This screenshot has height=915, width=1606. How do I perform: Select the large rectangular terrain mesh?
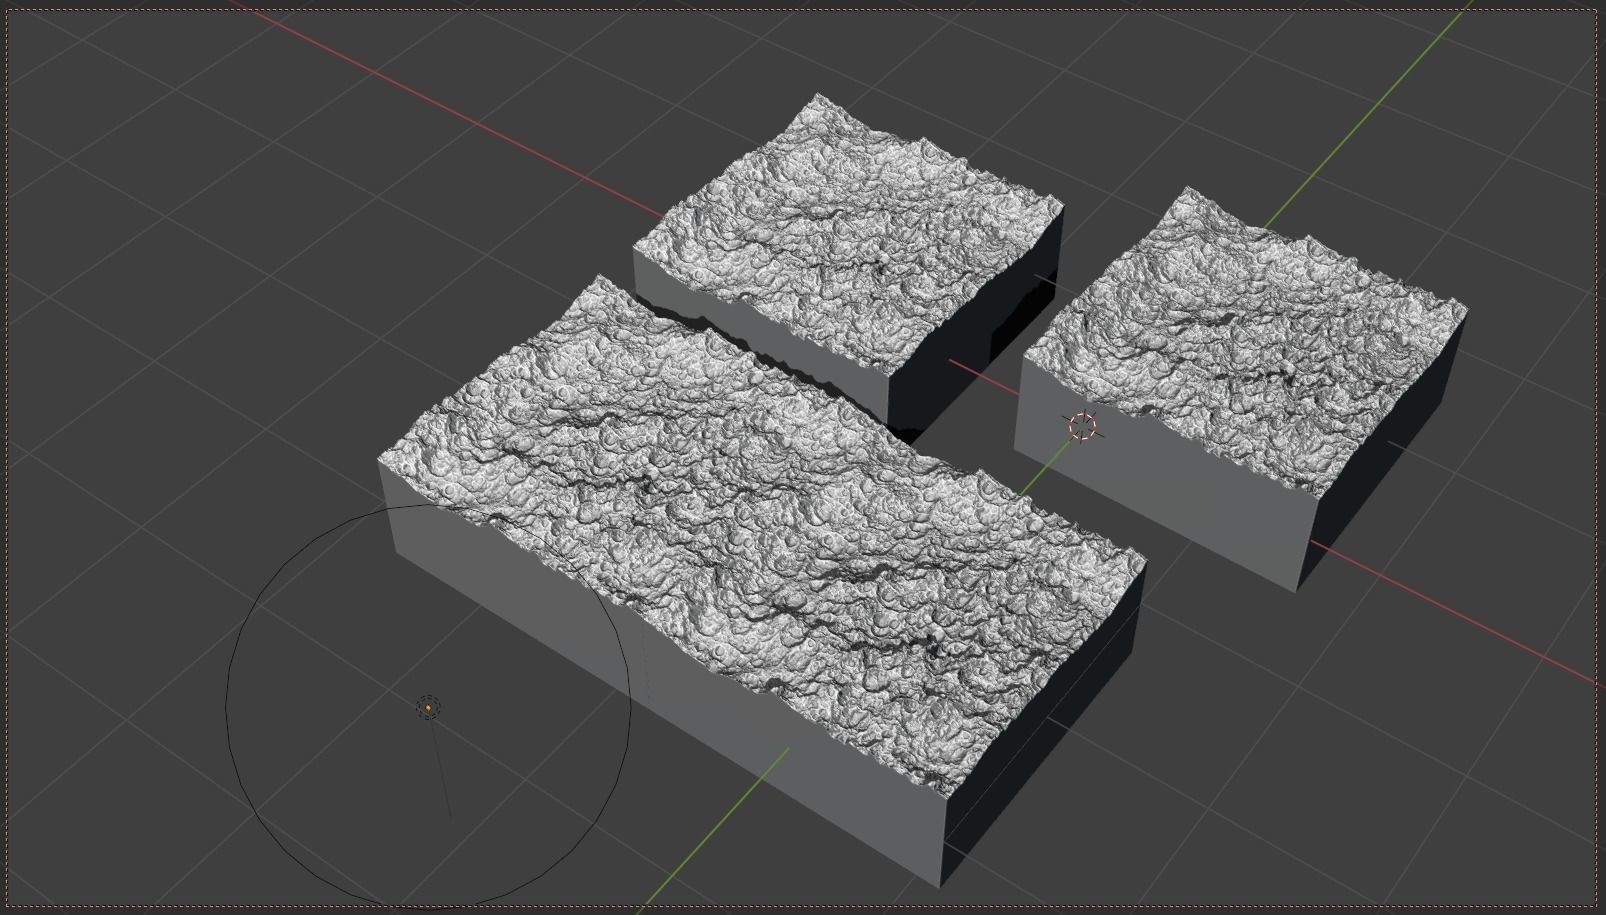pos(760,580)
